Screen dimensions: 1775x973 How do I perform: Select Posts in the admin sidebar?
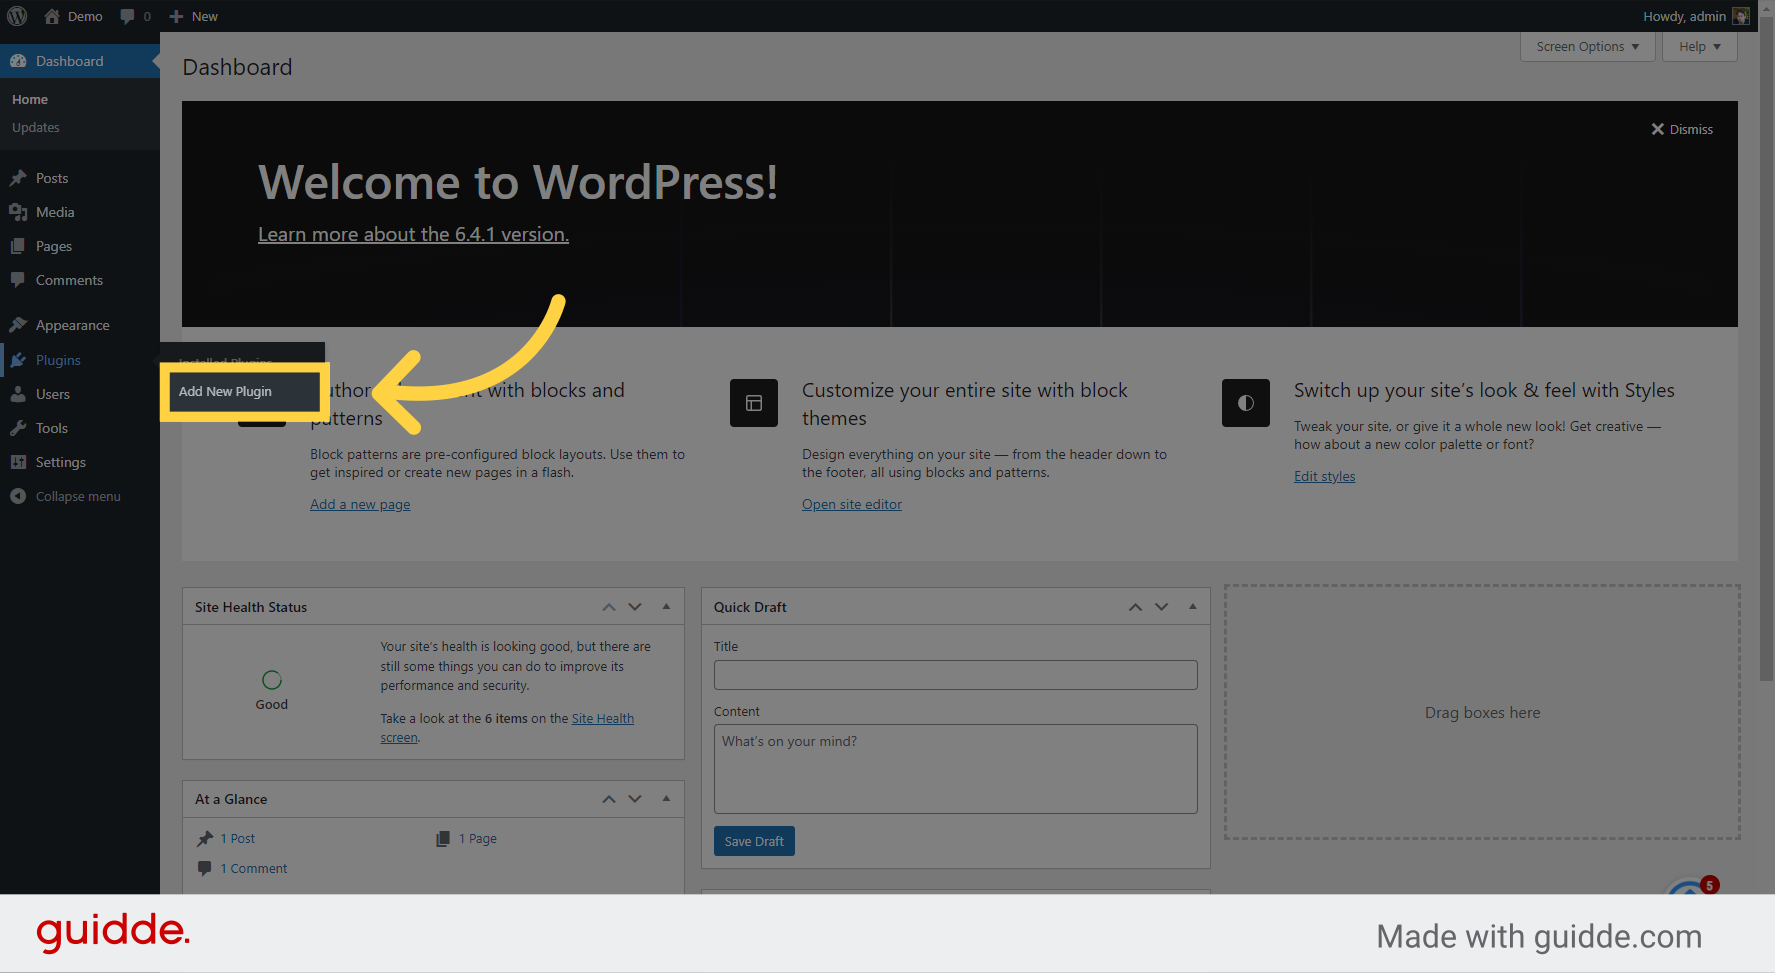[x=51, y=178]
